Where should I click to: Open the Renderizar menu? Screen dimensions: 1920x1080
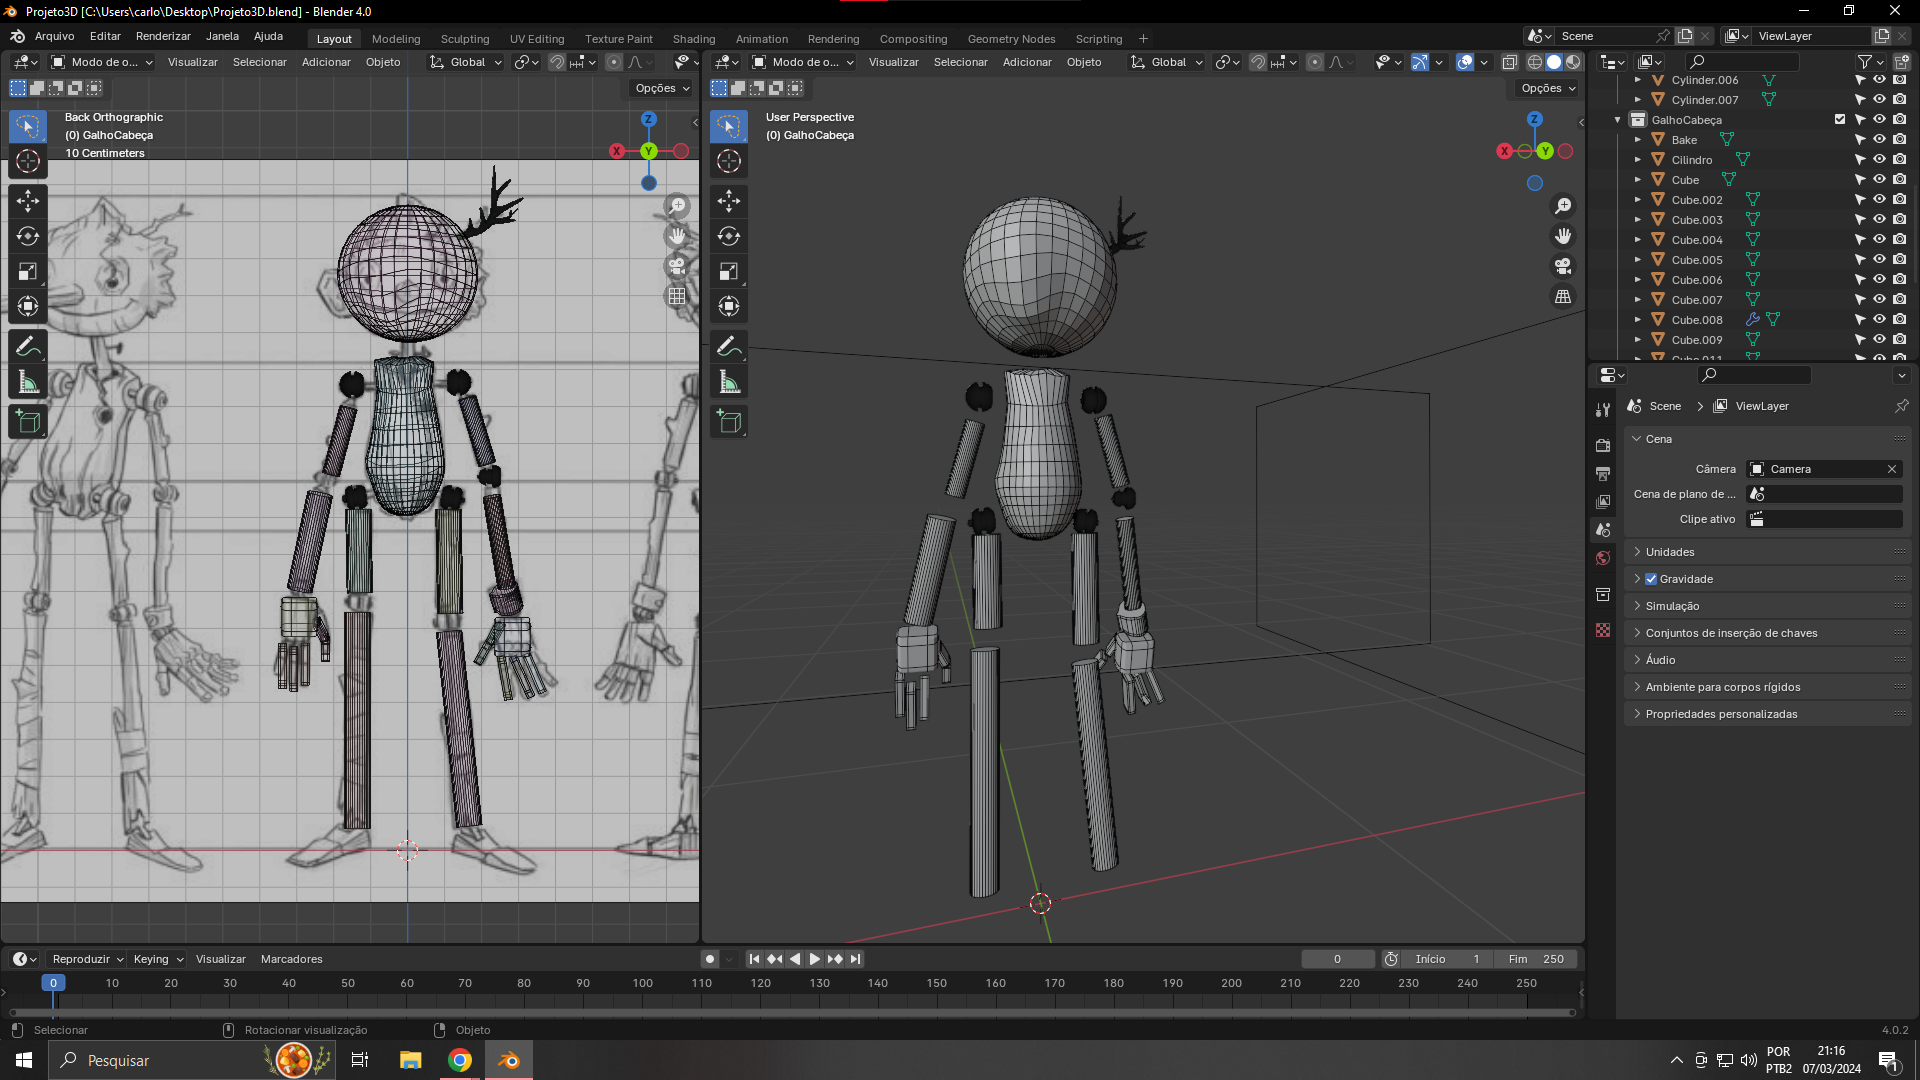point(163,36)
